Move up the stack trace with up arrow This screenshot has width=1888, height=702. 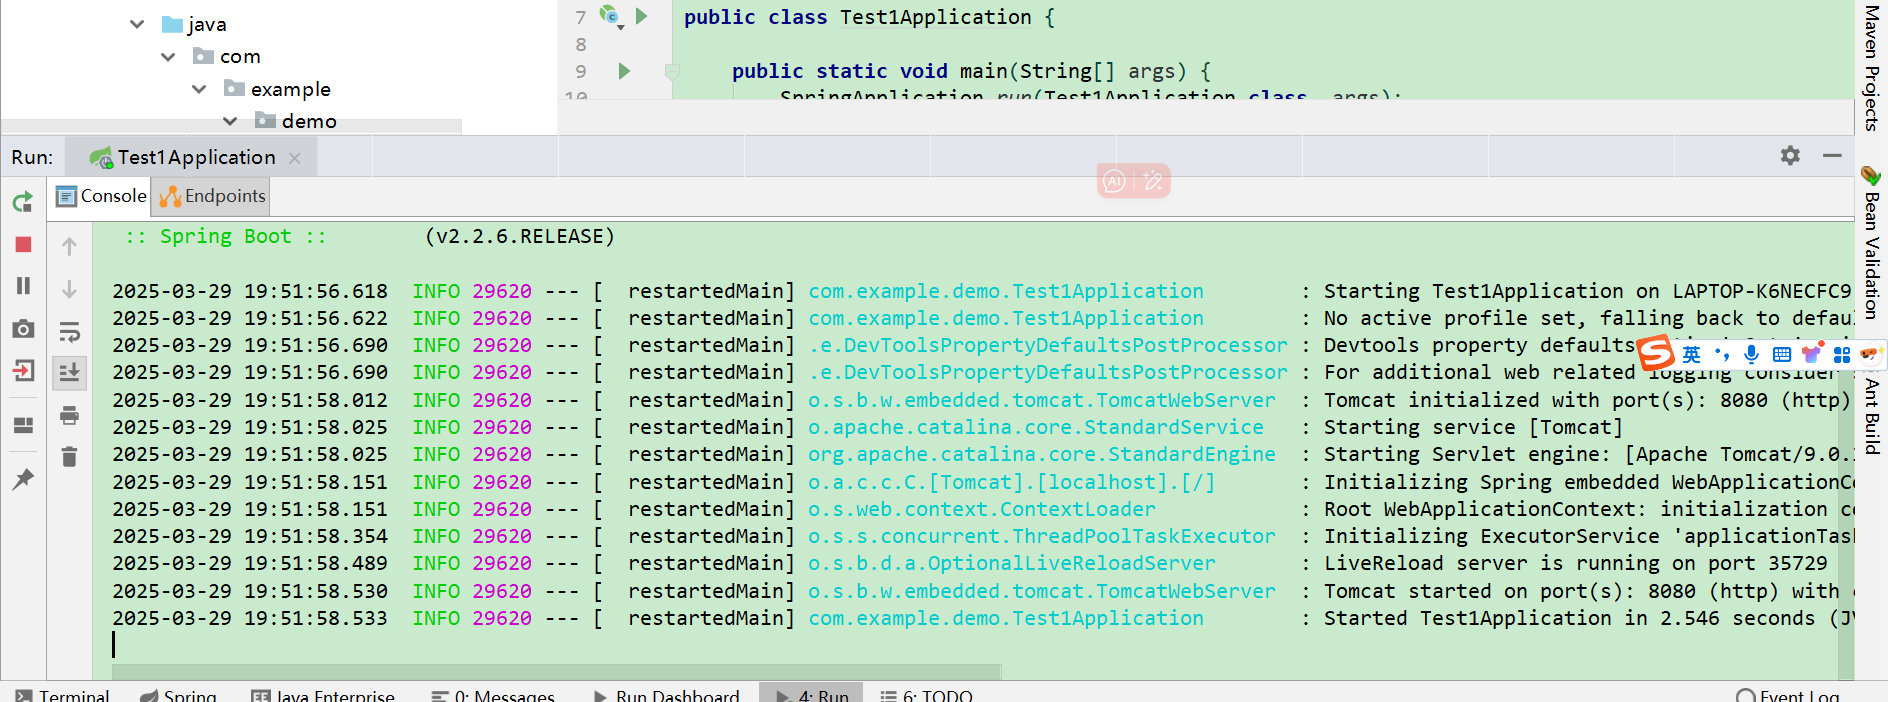(x=69, y=246)
